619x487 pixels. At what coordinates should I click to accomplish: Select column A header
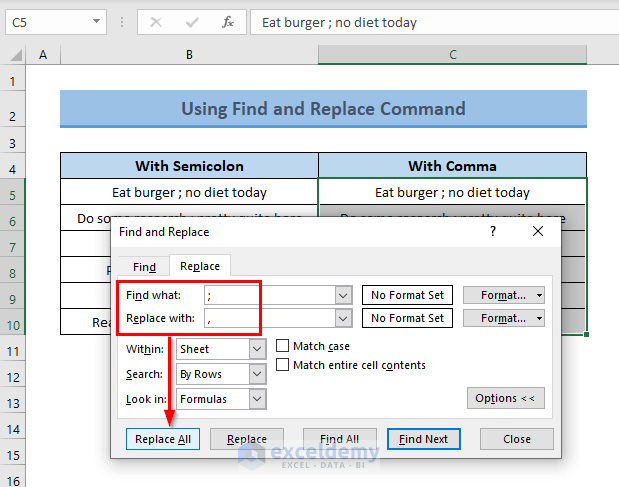click(x=43, y=54)
